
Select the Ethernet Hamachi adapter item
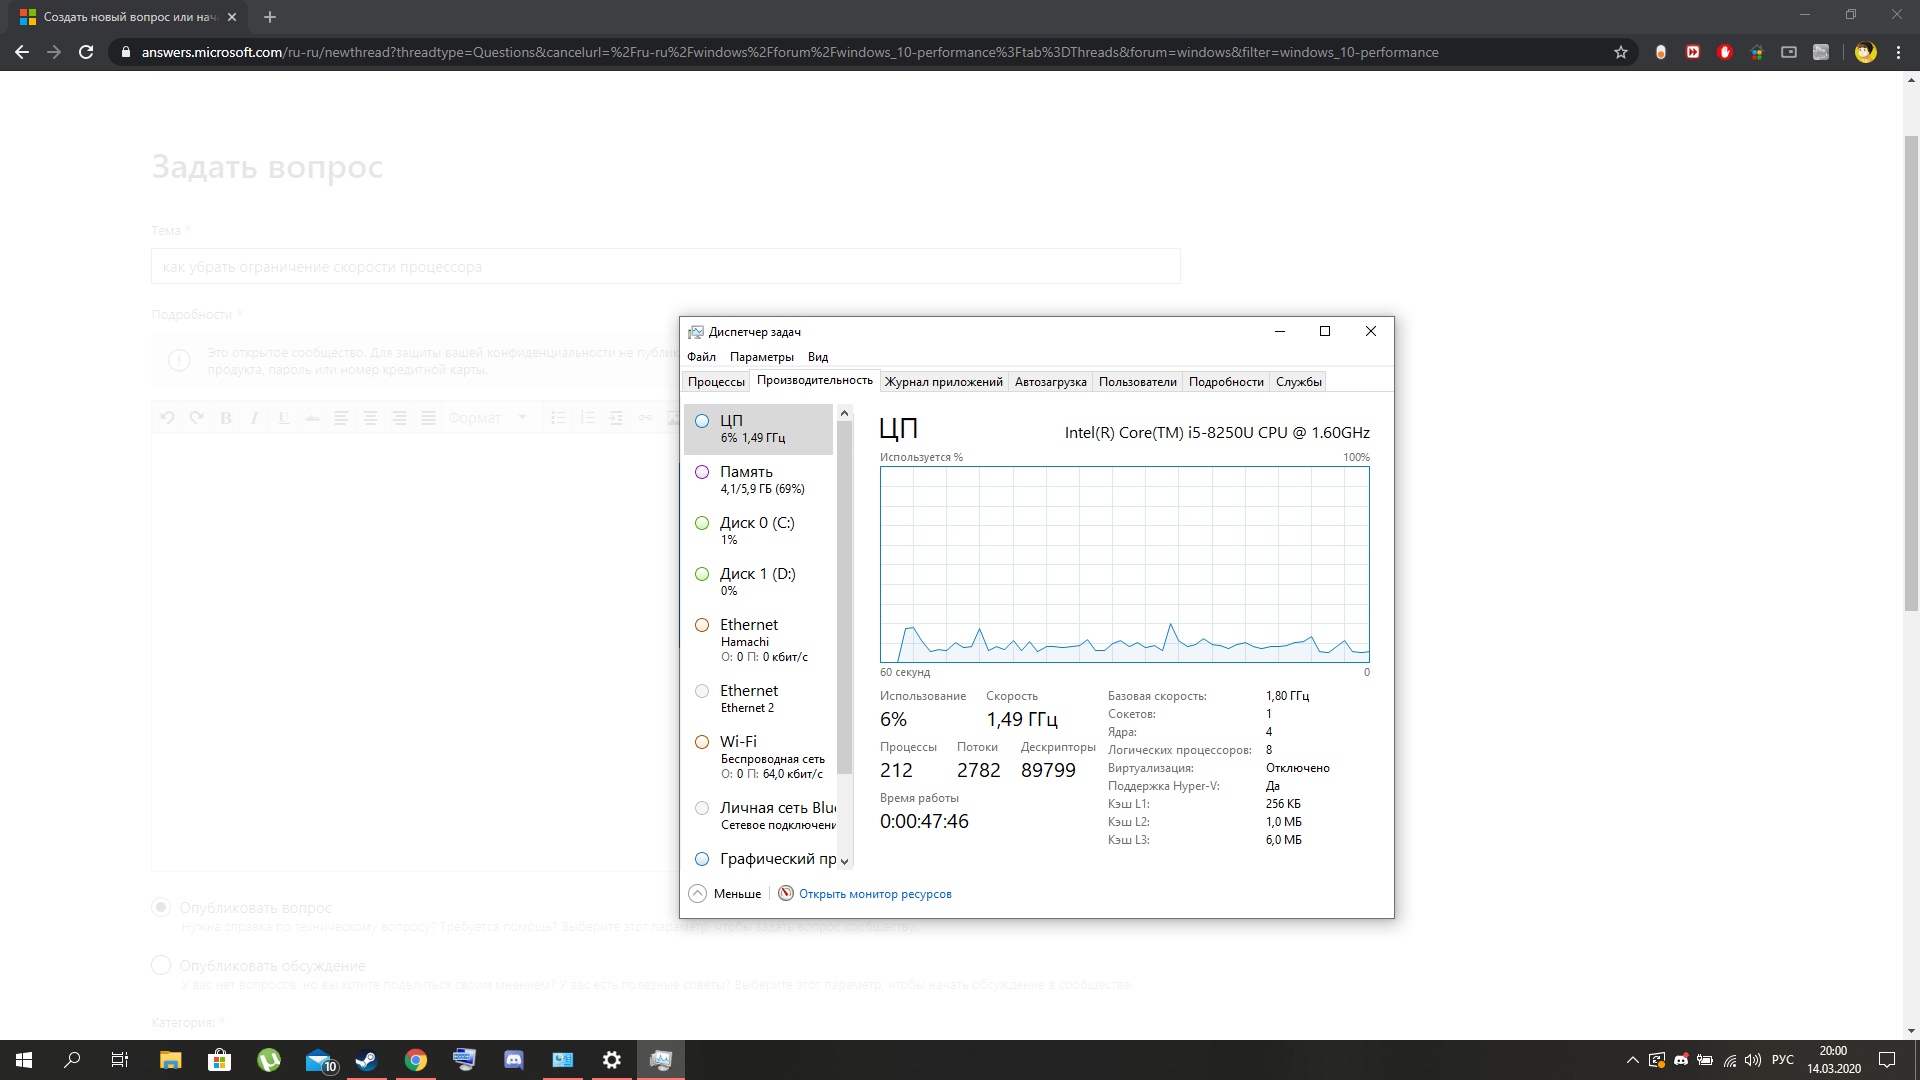[x=758, y=640]
